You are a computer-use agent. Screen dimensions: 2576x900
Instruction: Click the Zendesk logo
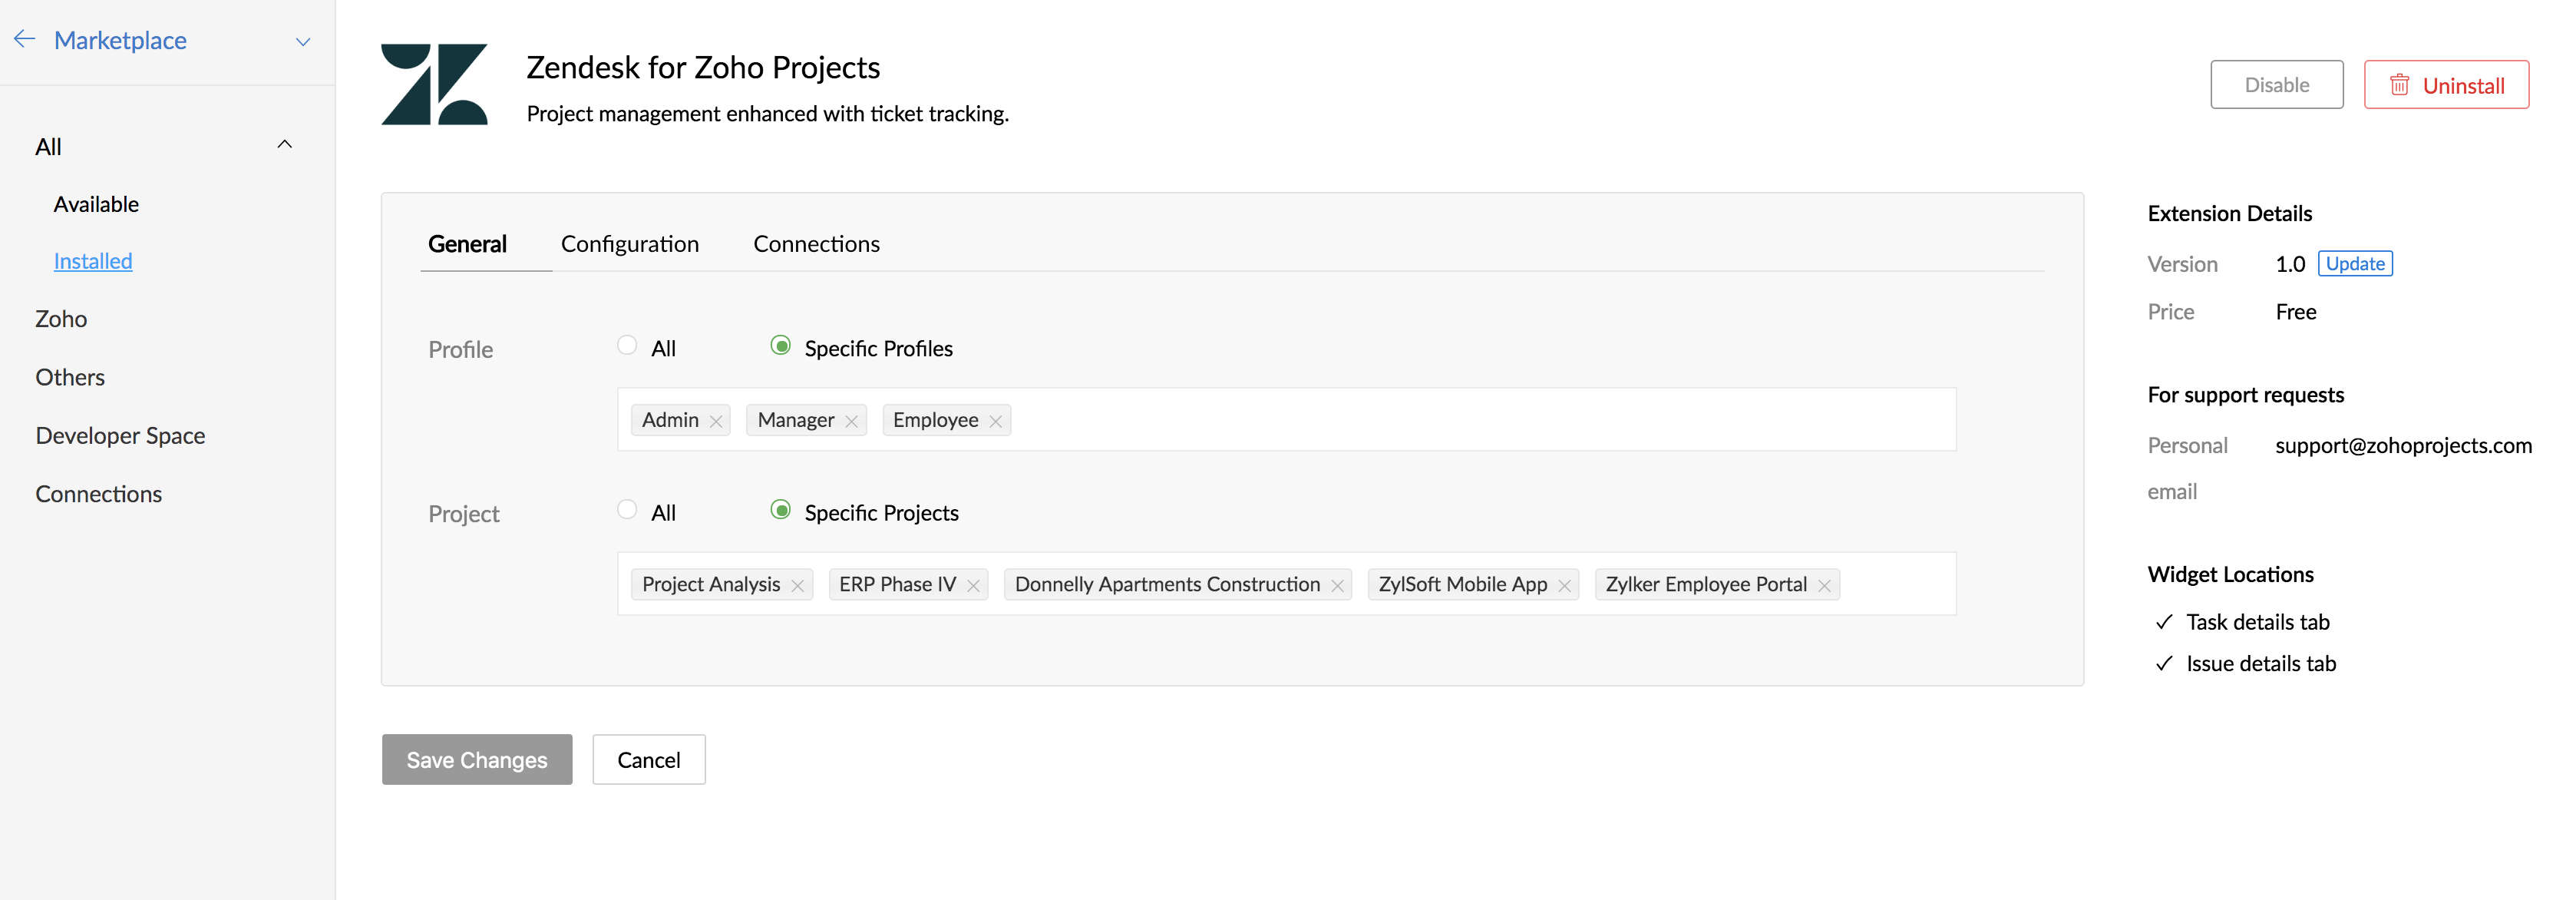pyautogui.click(x=434, y=84)
